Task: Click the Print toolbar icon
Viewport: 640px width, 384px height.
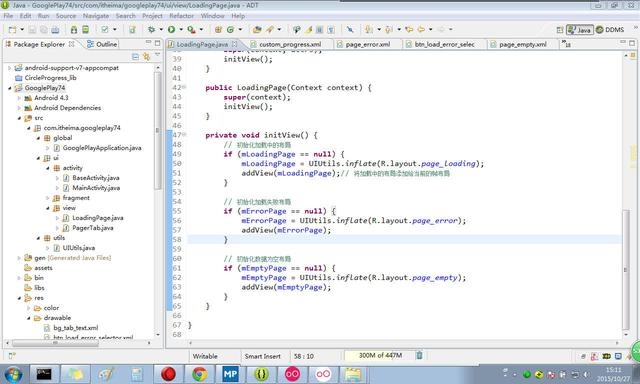Action: point(55,29)
